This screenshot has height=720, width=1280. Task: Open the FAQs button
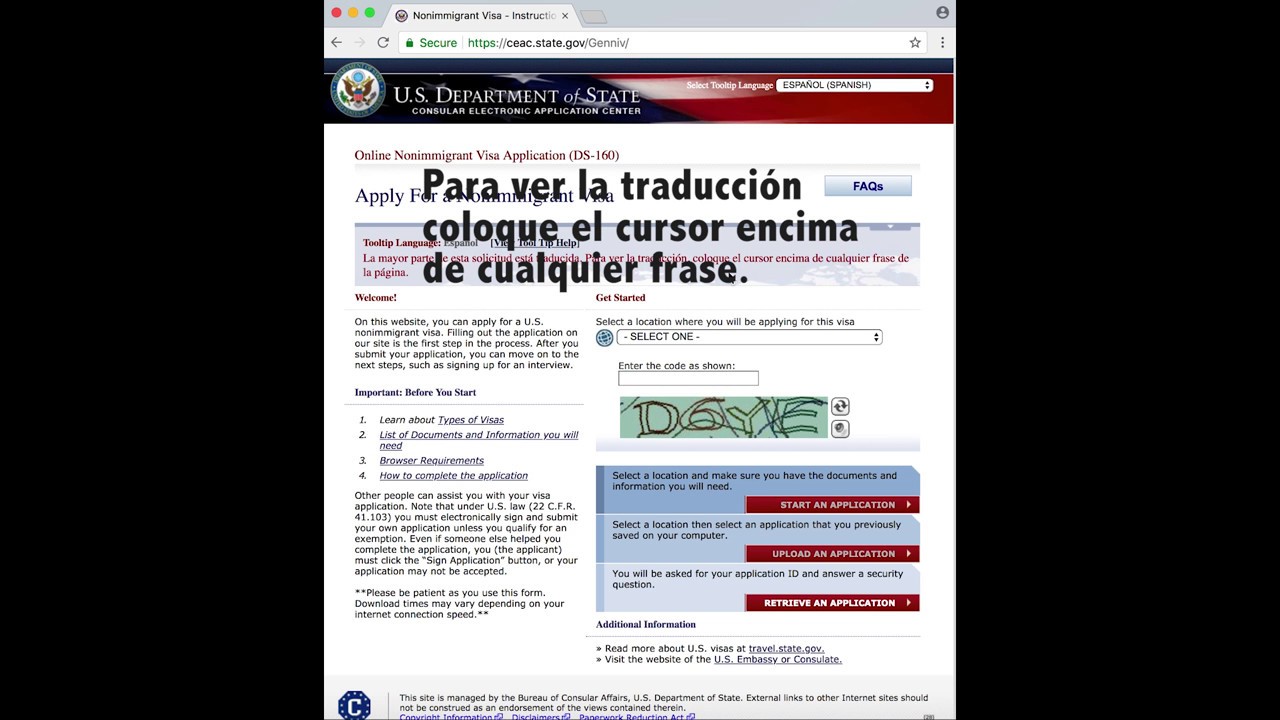[868, 186]
